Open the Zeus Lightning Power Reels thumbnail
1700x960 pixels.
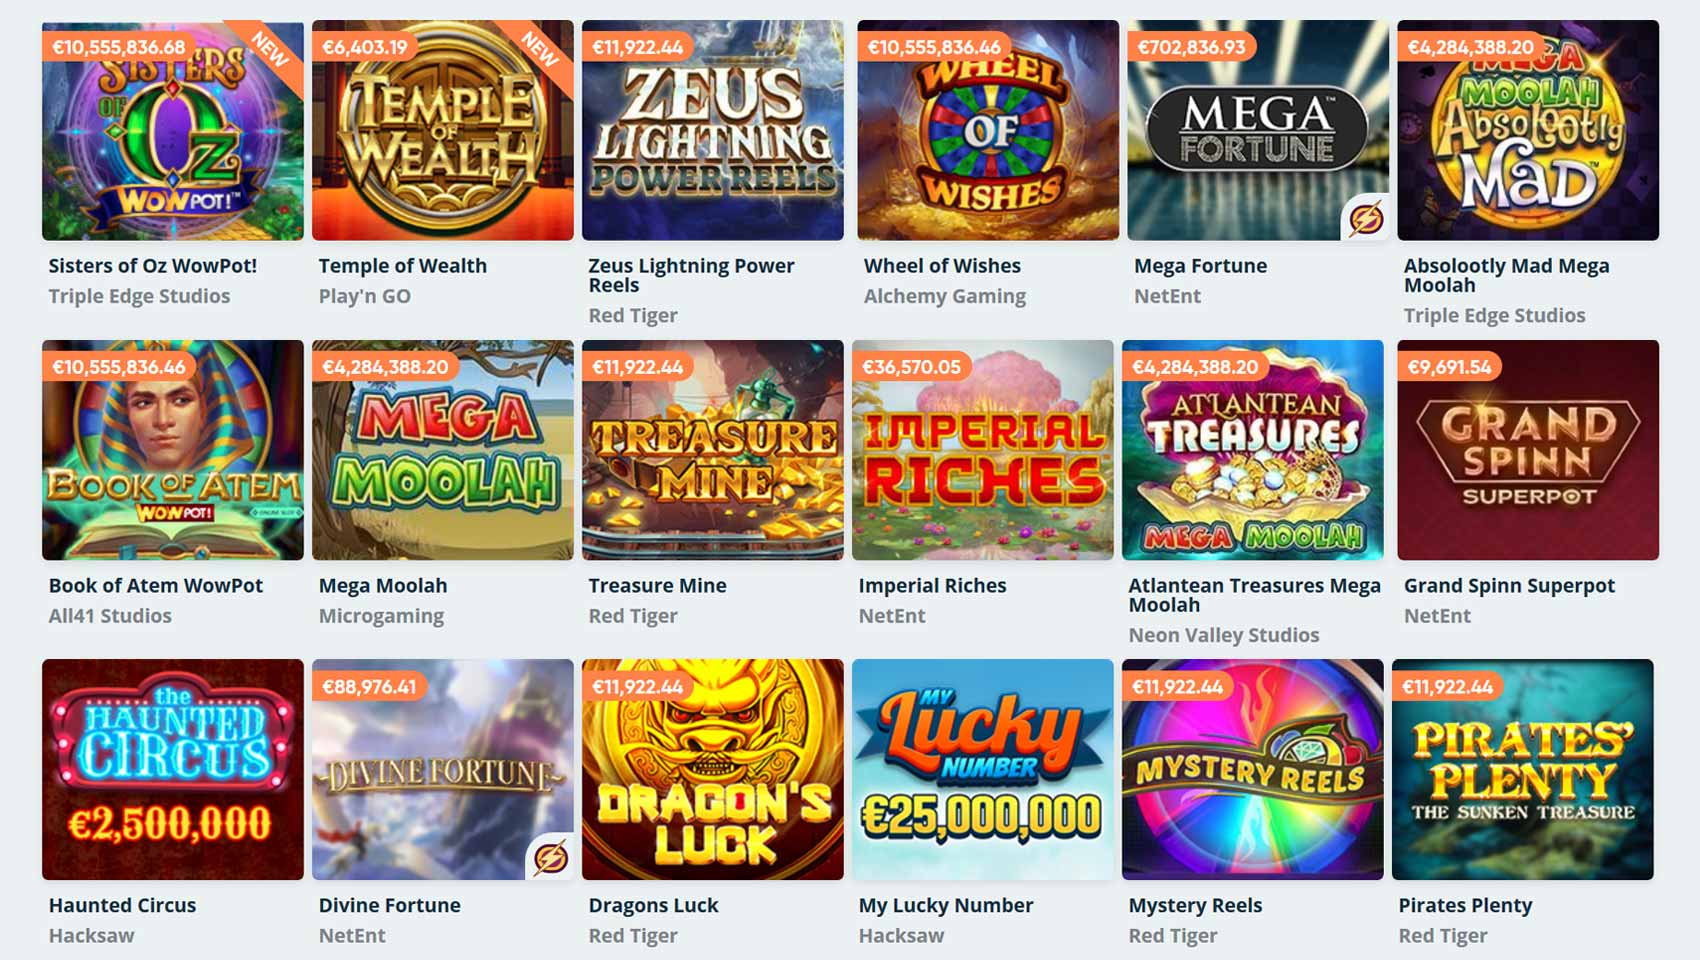713,130
